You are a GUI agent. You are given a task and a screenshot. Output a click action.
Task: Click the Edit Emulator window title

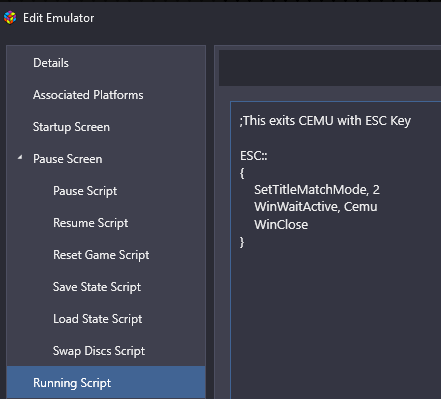pos(58,18)
